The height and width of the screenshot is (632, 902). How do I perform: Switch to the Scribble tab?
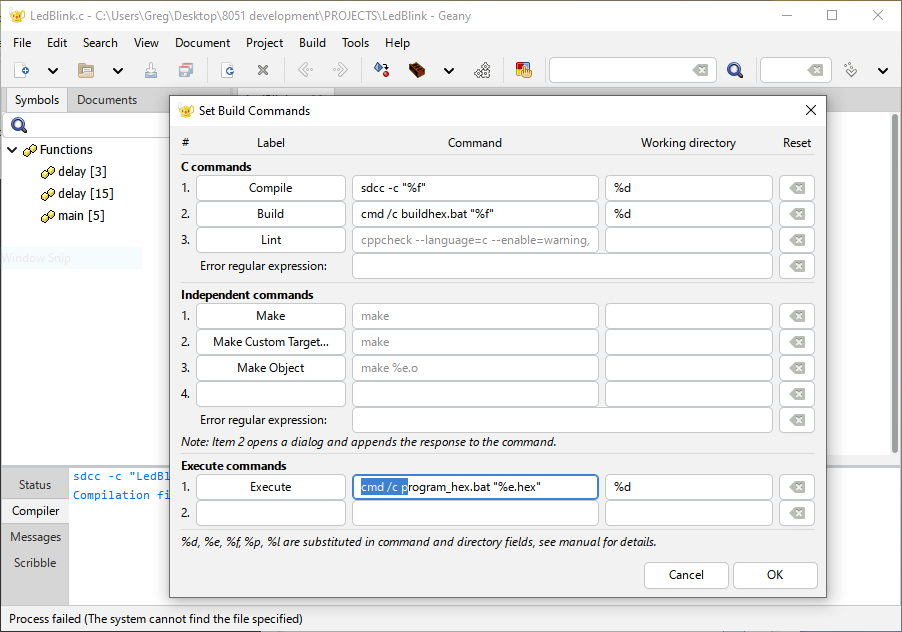click(x=35, y=562)
